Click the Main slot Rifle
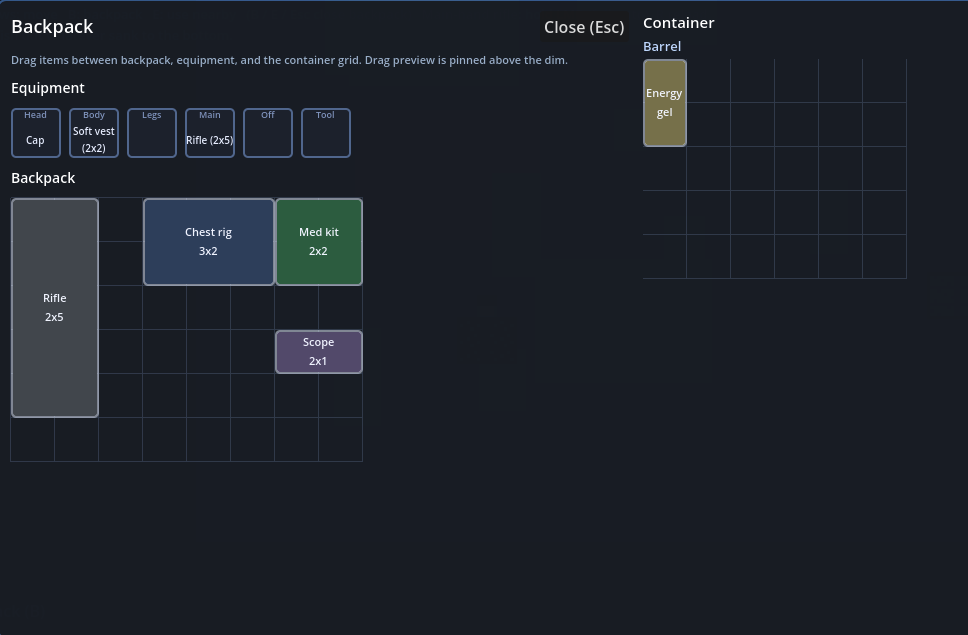The height and width of the screenshot is (635, 968). (210, 133)
